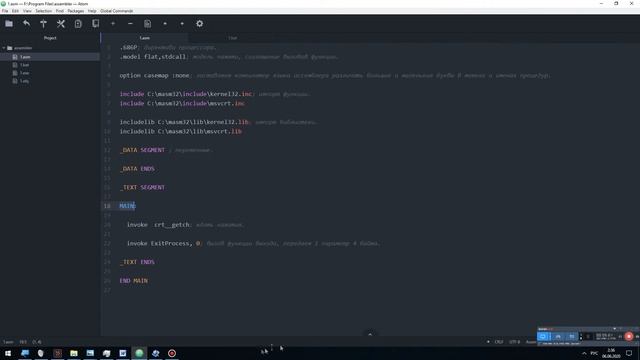
Task: Open the View menu
Action: pyautogui.click(x=27, y=11)
